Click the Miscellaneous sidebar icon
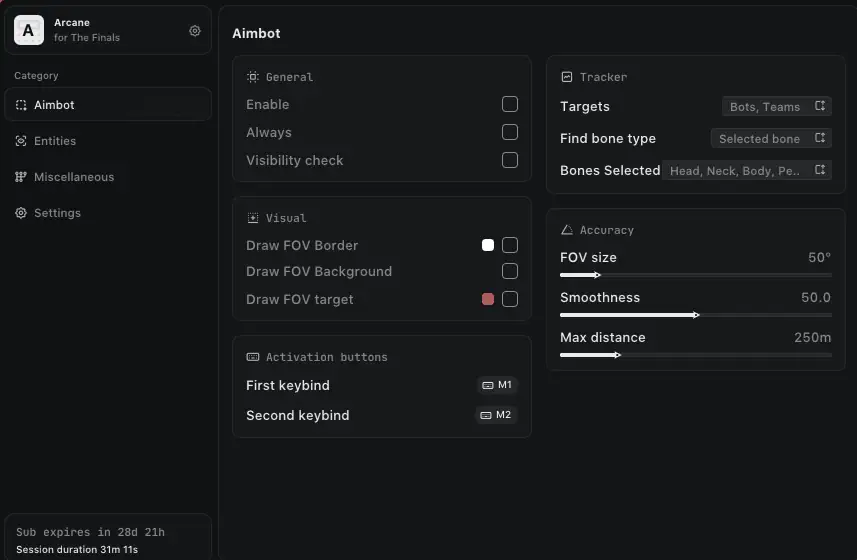 [x=21, y=177]
